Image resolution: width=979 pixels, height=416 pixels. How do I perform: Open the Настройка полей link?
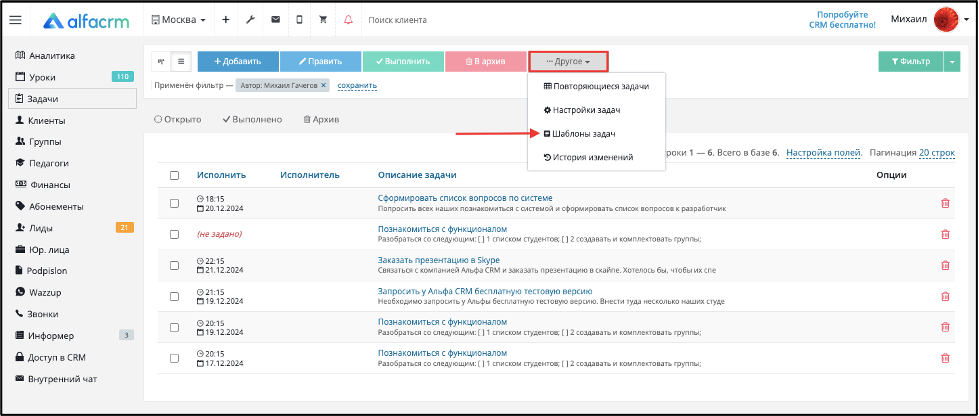coord(824,152)
